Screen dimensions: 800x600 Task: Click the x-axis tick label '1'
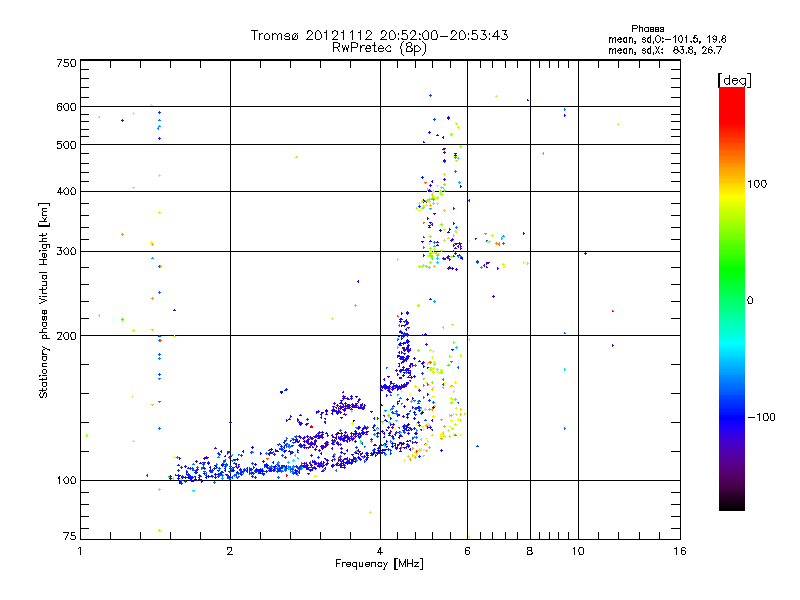point(80,551)
